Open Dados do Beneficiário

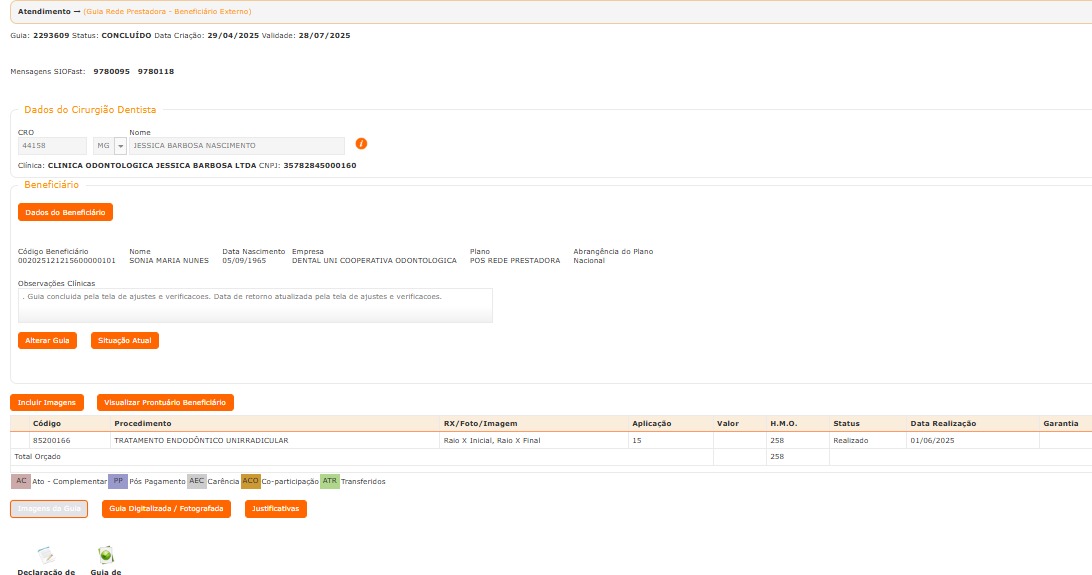coord(65,212)
